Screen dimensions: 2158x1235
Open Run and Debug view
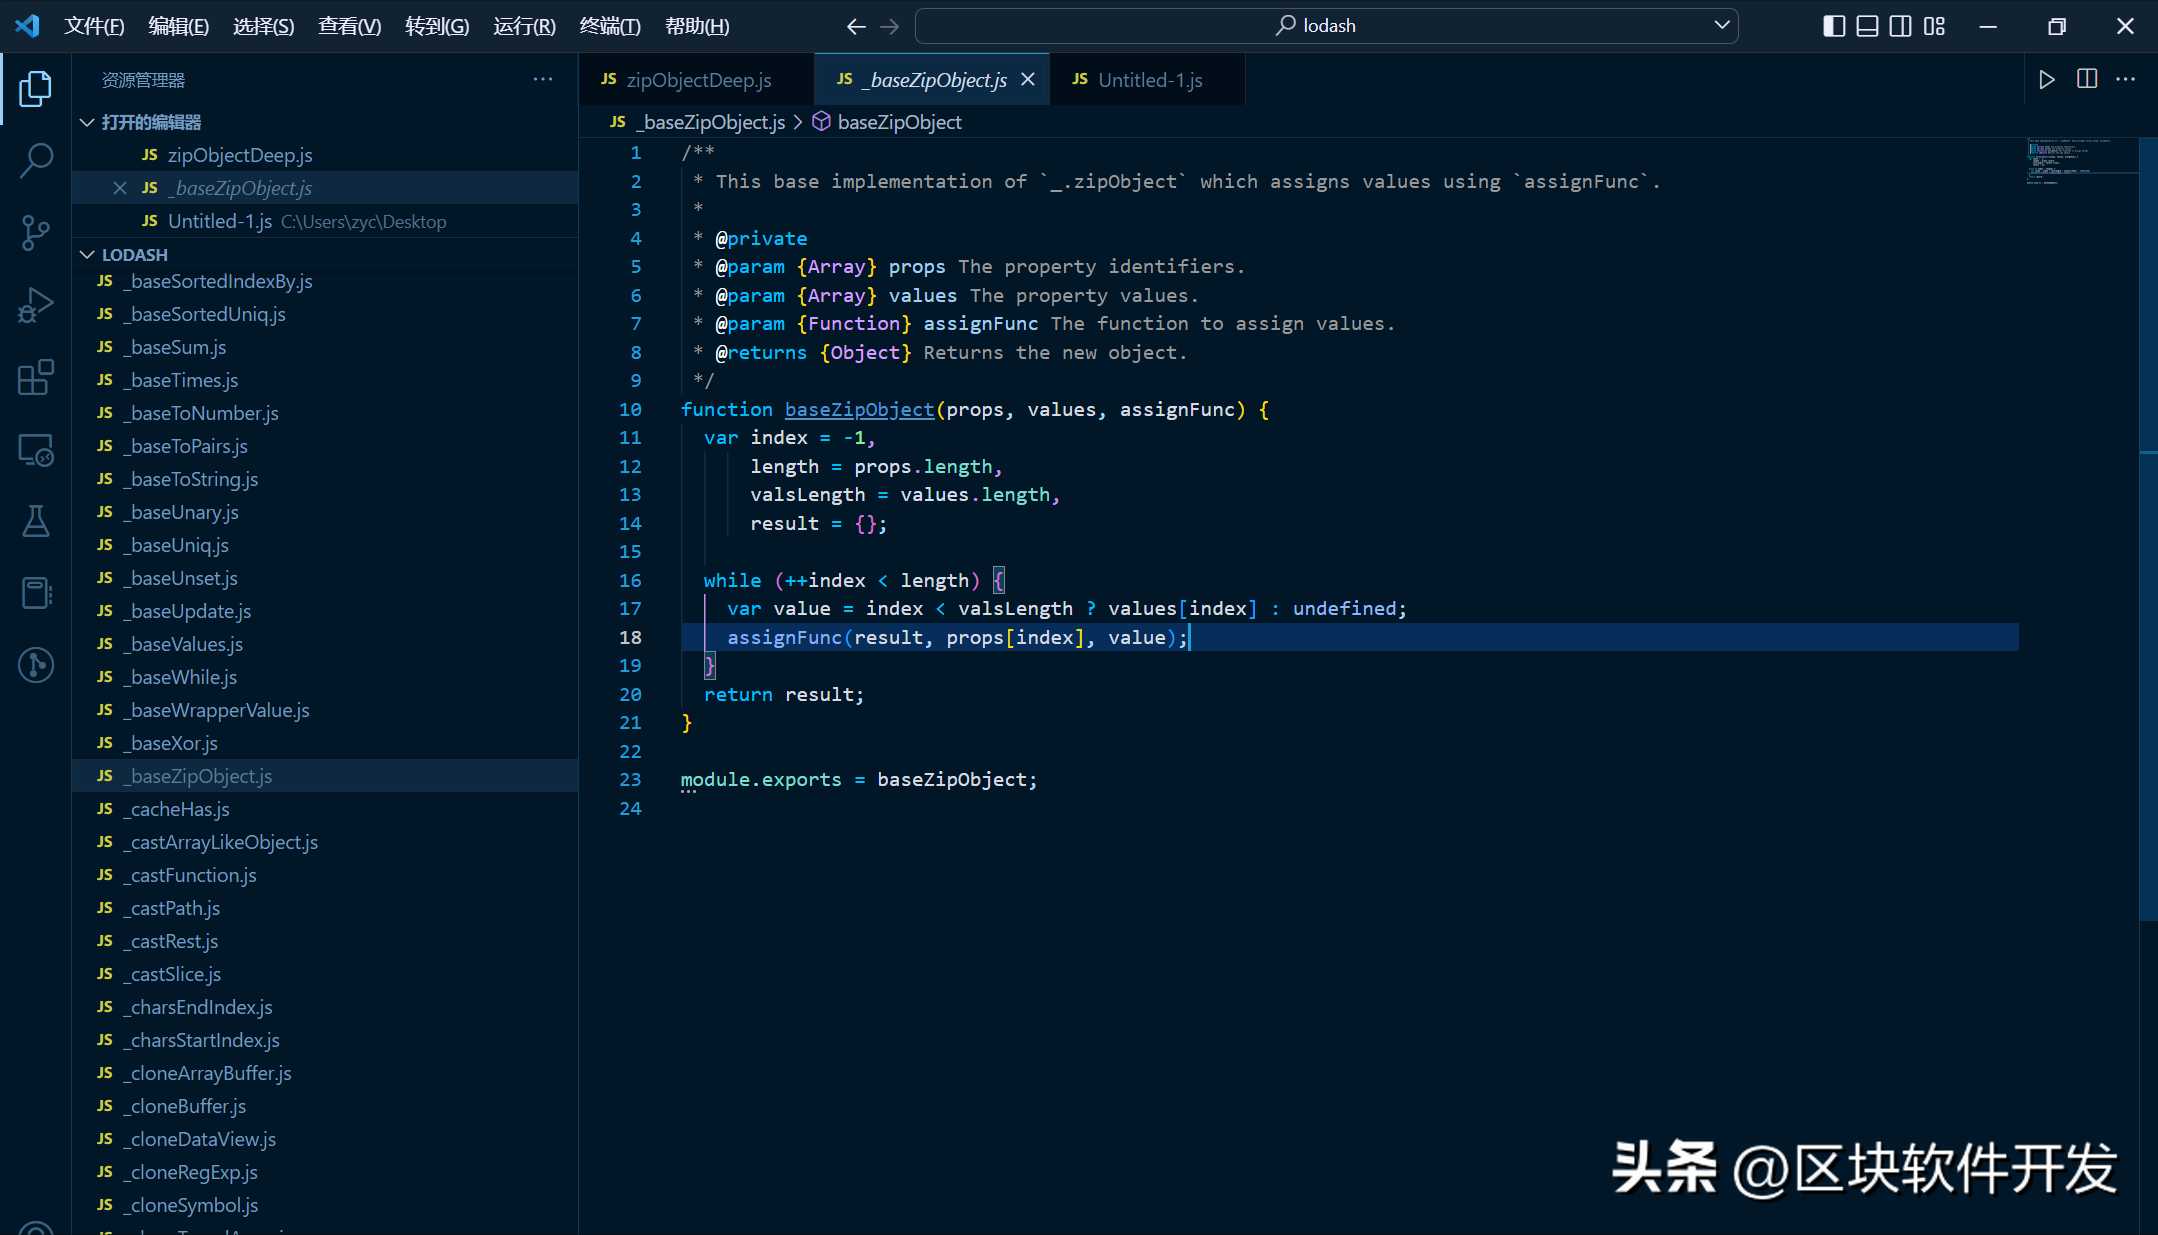[35, 305]
